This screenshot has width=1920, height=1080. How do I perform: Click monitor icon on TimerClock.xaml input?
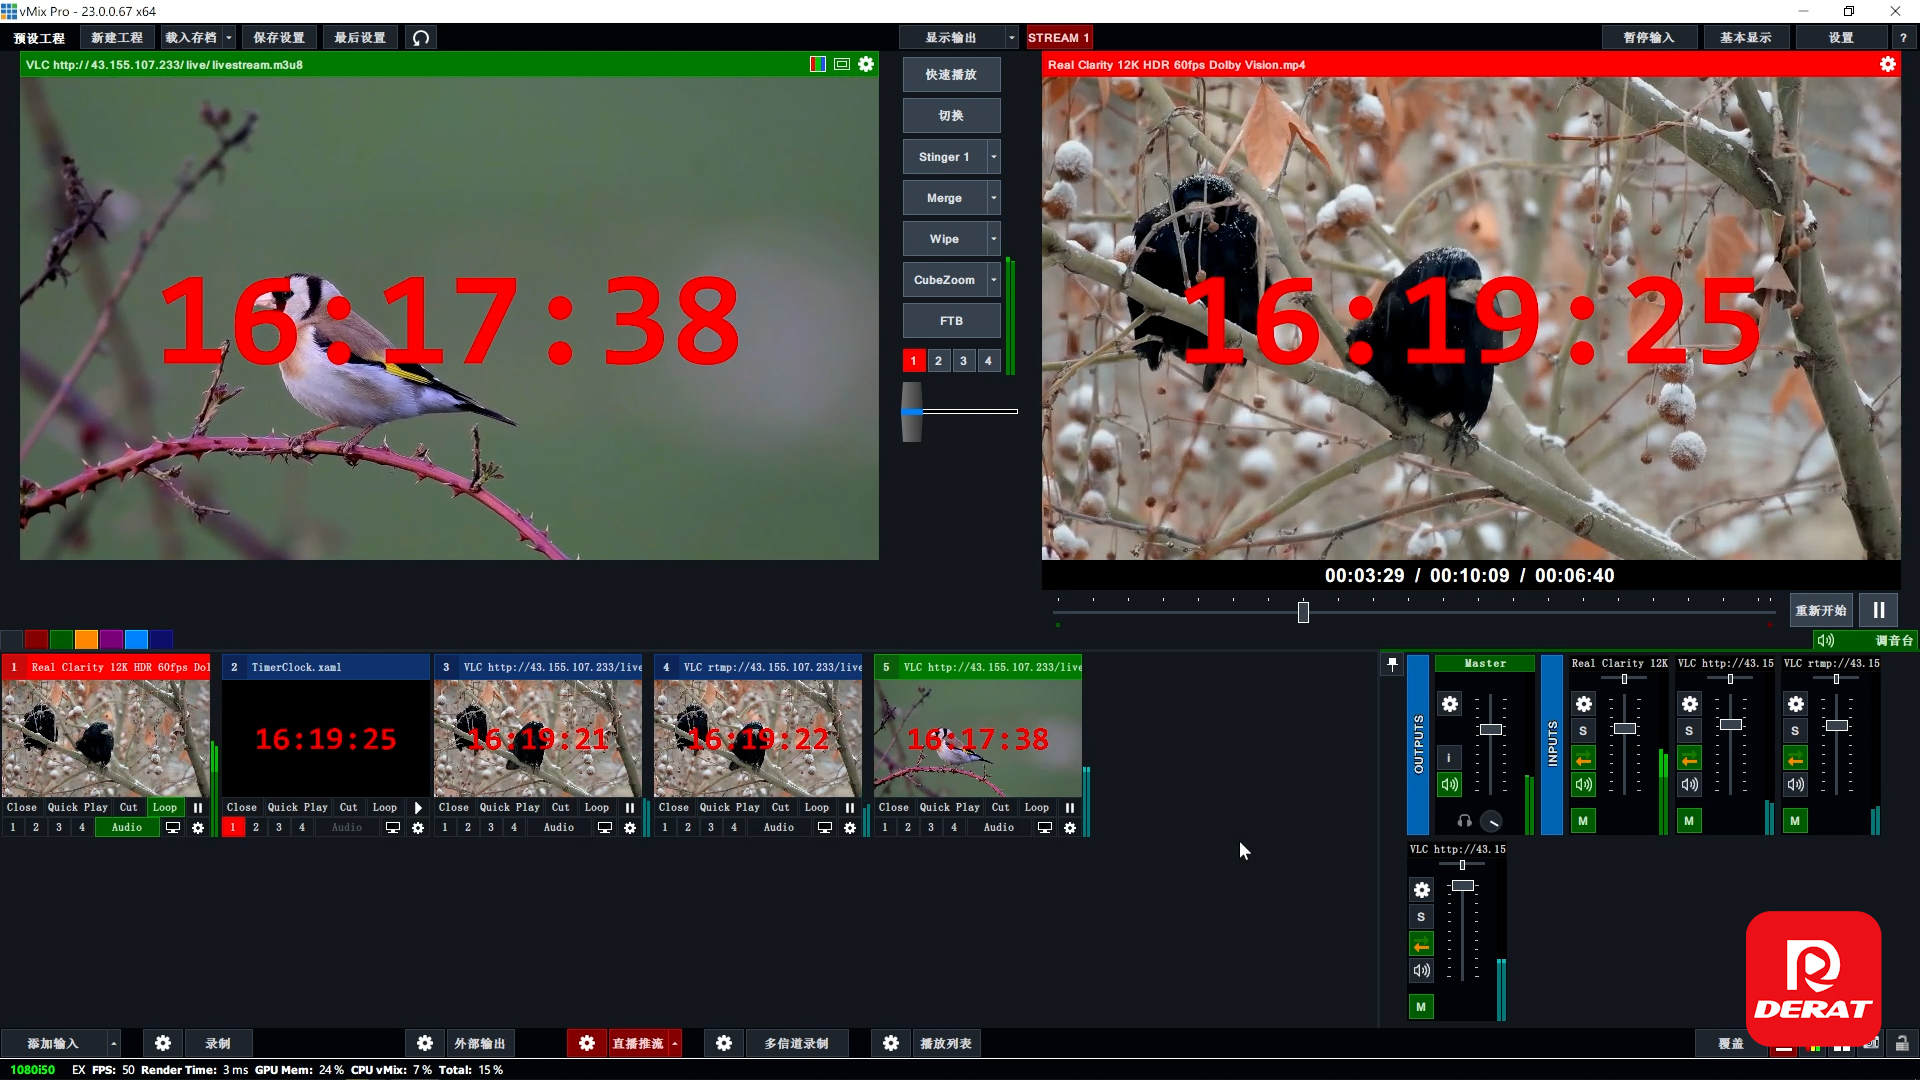[x=393, y=827]
